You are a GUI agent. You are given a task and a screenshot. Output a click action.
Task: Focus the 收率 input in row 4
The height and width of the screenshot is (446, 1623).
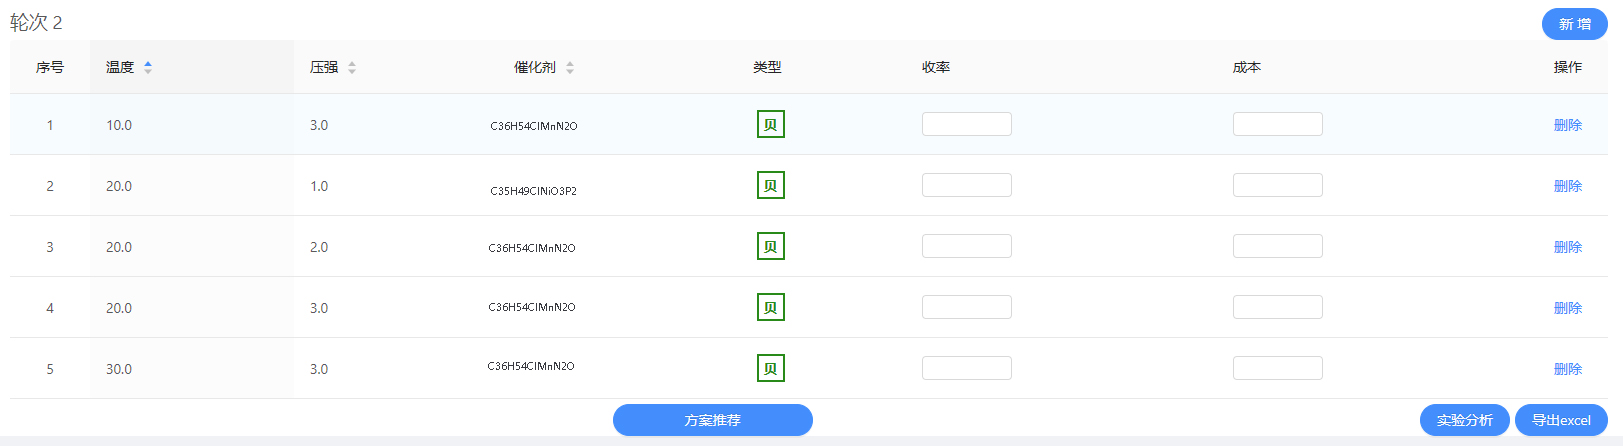[x=966, y=307]
